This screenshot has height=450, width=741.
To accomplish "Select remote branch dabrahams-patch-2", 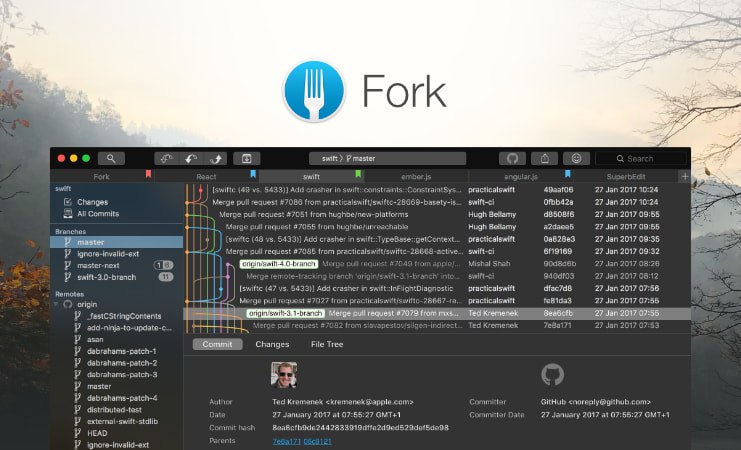I will coord(122,363).
